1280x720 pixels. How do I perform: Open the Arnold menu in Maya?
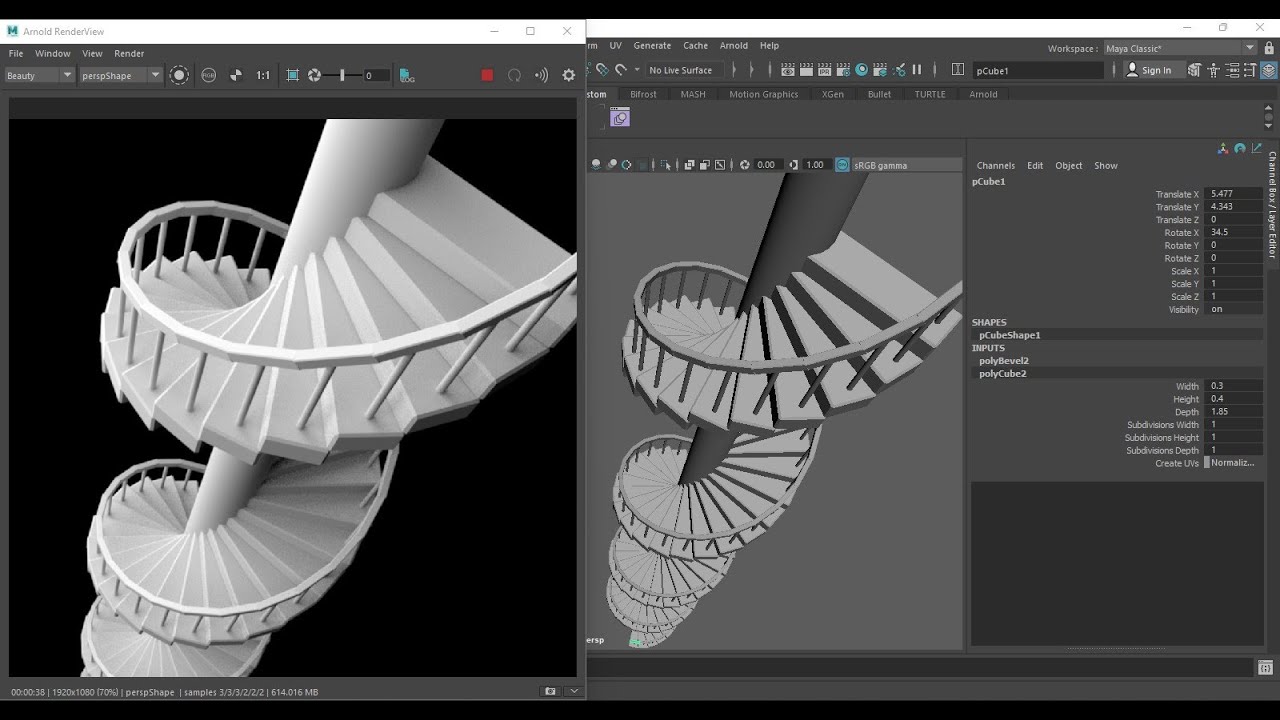733,45
